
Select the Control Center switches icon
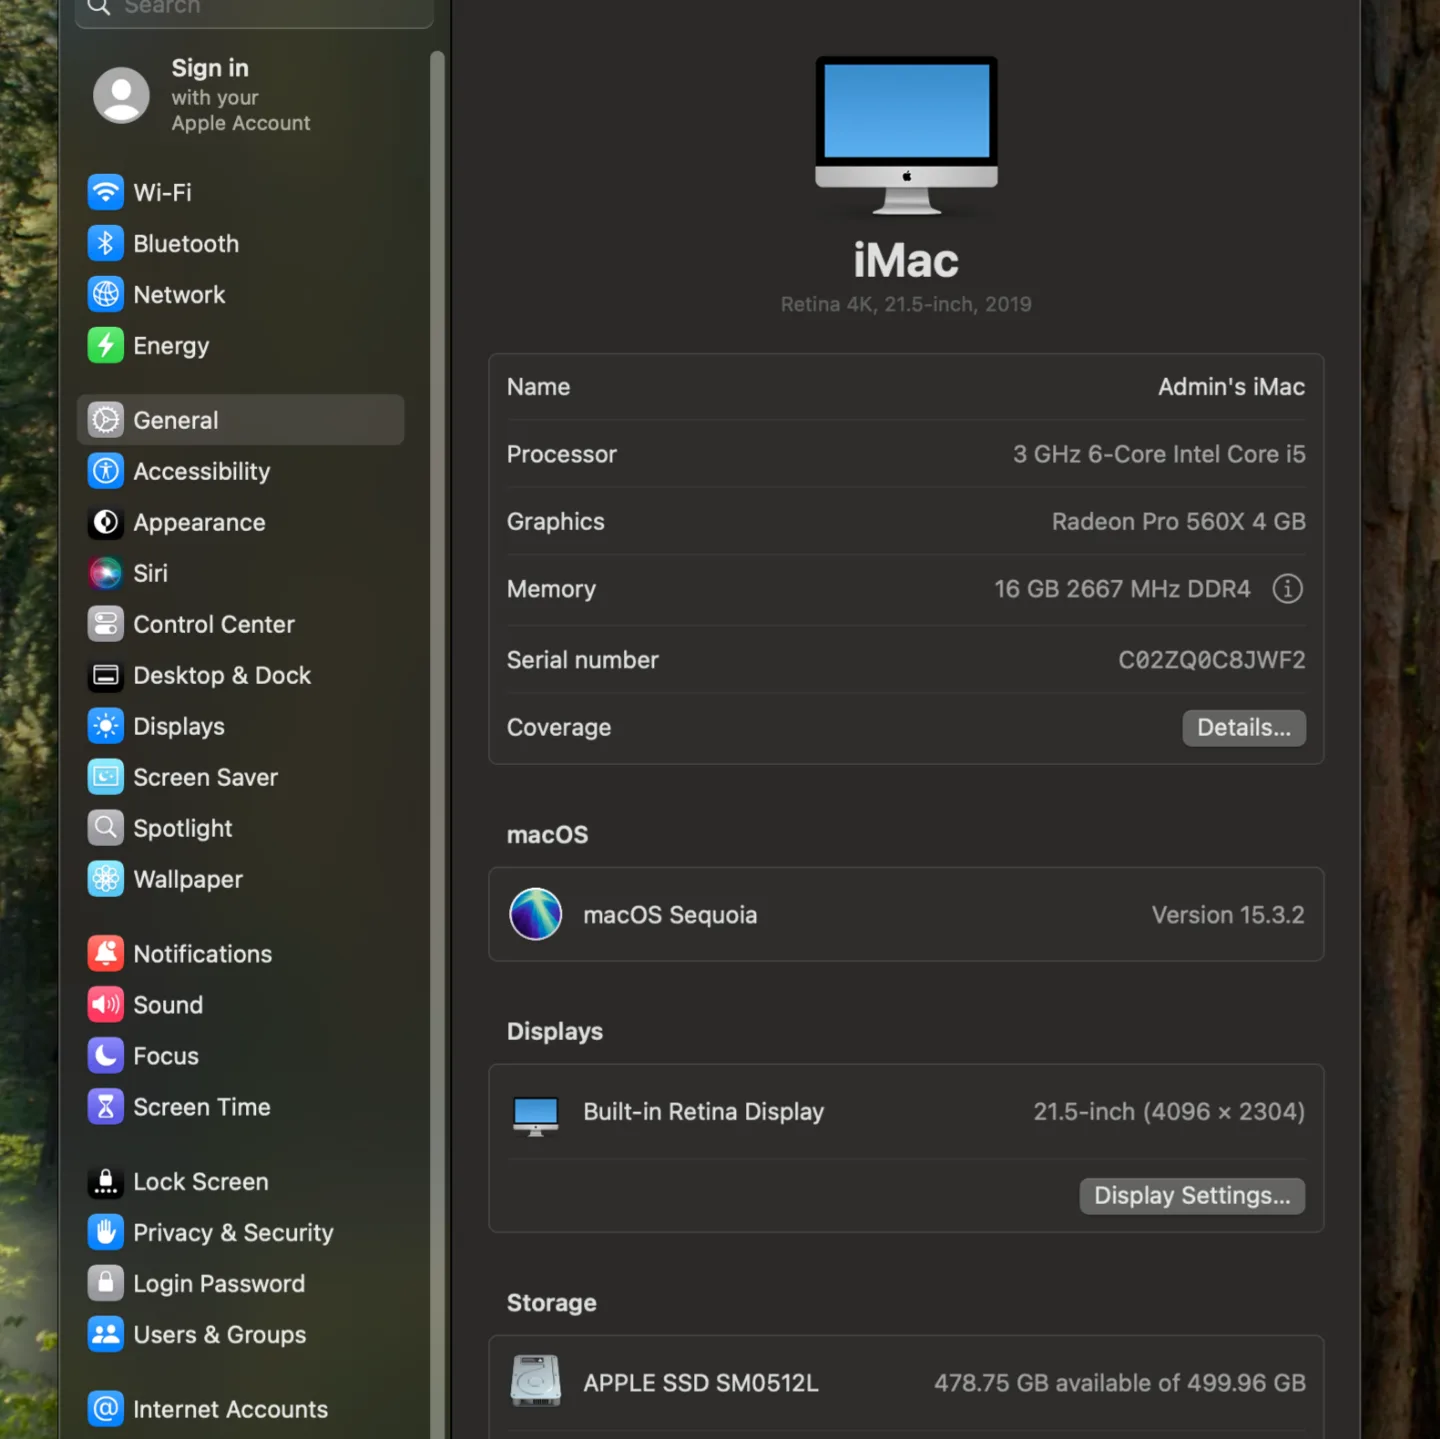coord(106,624)
